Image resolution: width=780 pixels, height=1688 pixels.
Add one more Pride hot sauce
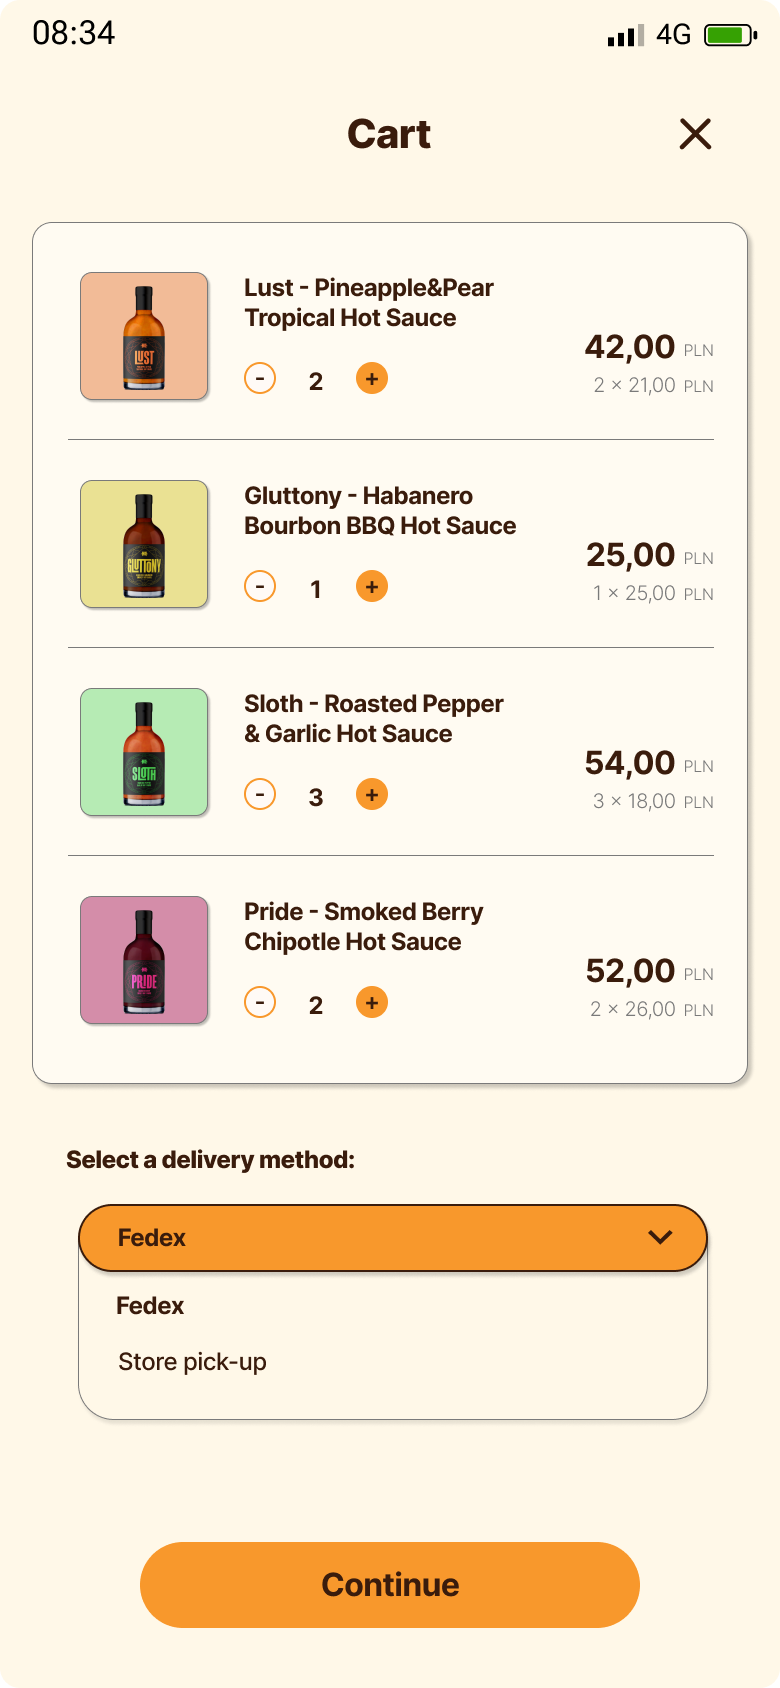coord(372,1003)
